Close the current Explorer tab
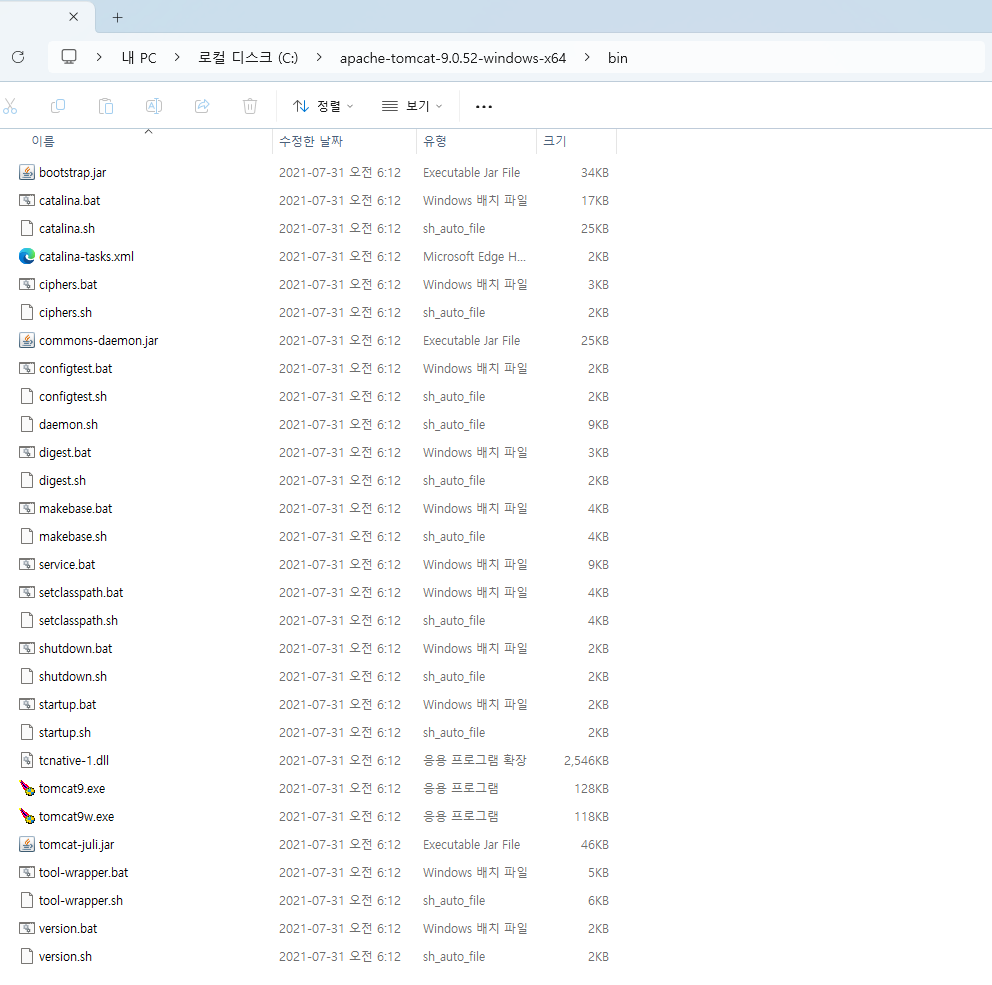The width and height of the screenshot is (992, 985). 73,17
